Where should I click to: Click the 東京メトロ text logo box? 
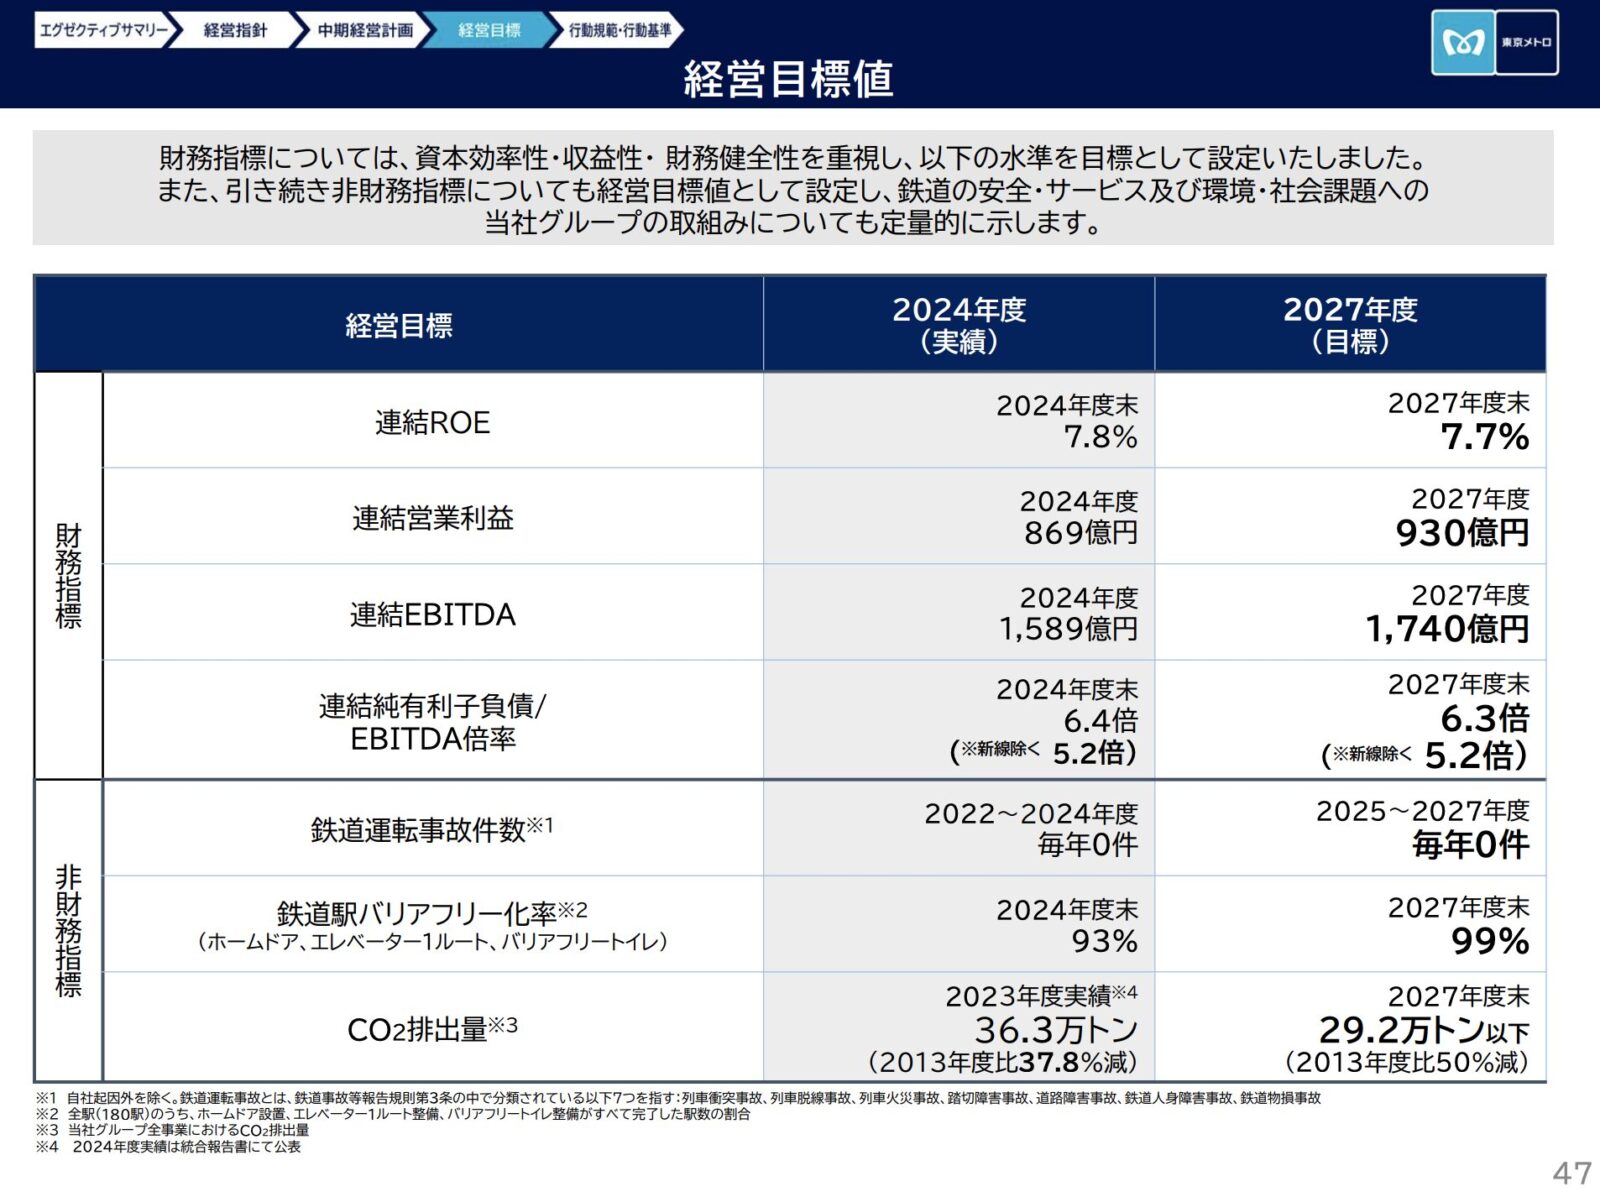click(1526, 43)
